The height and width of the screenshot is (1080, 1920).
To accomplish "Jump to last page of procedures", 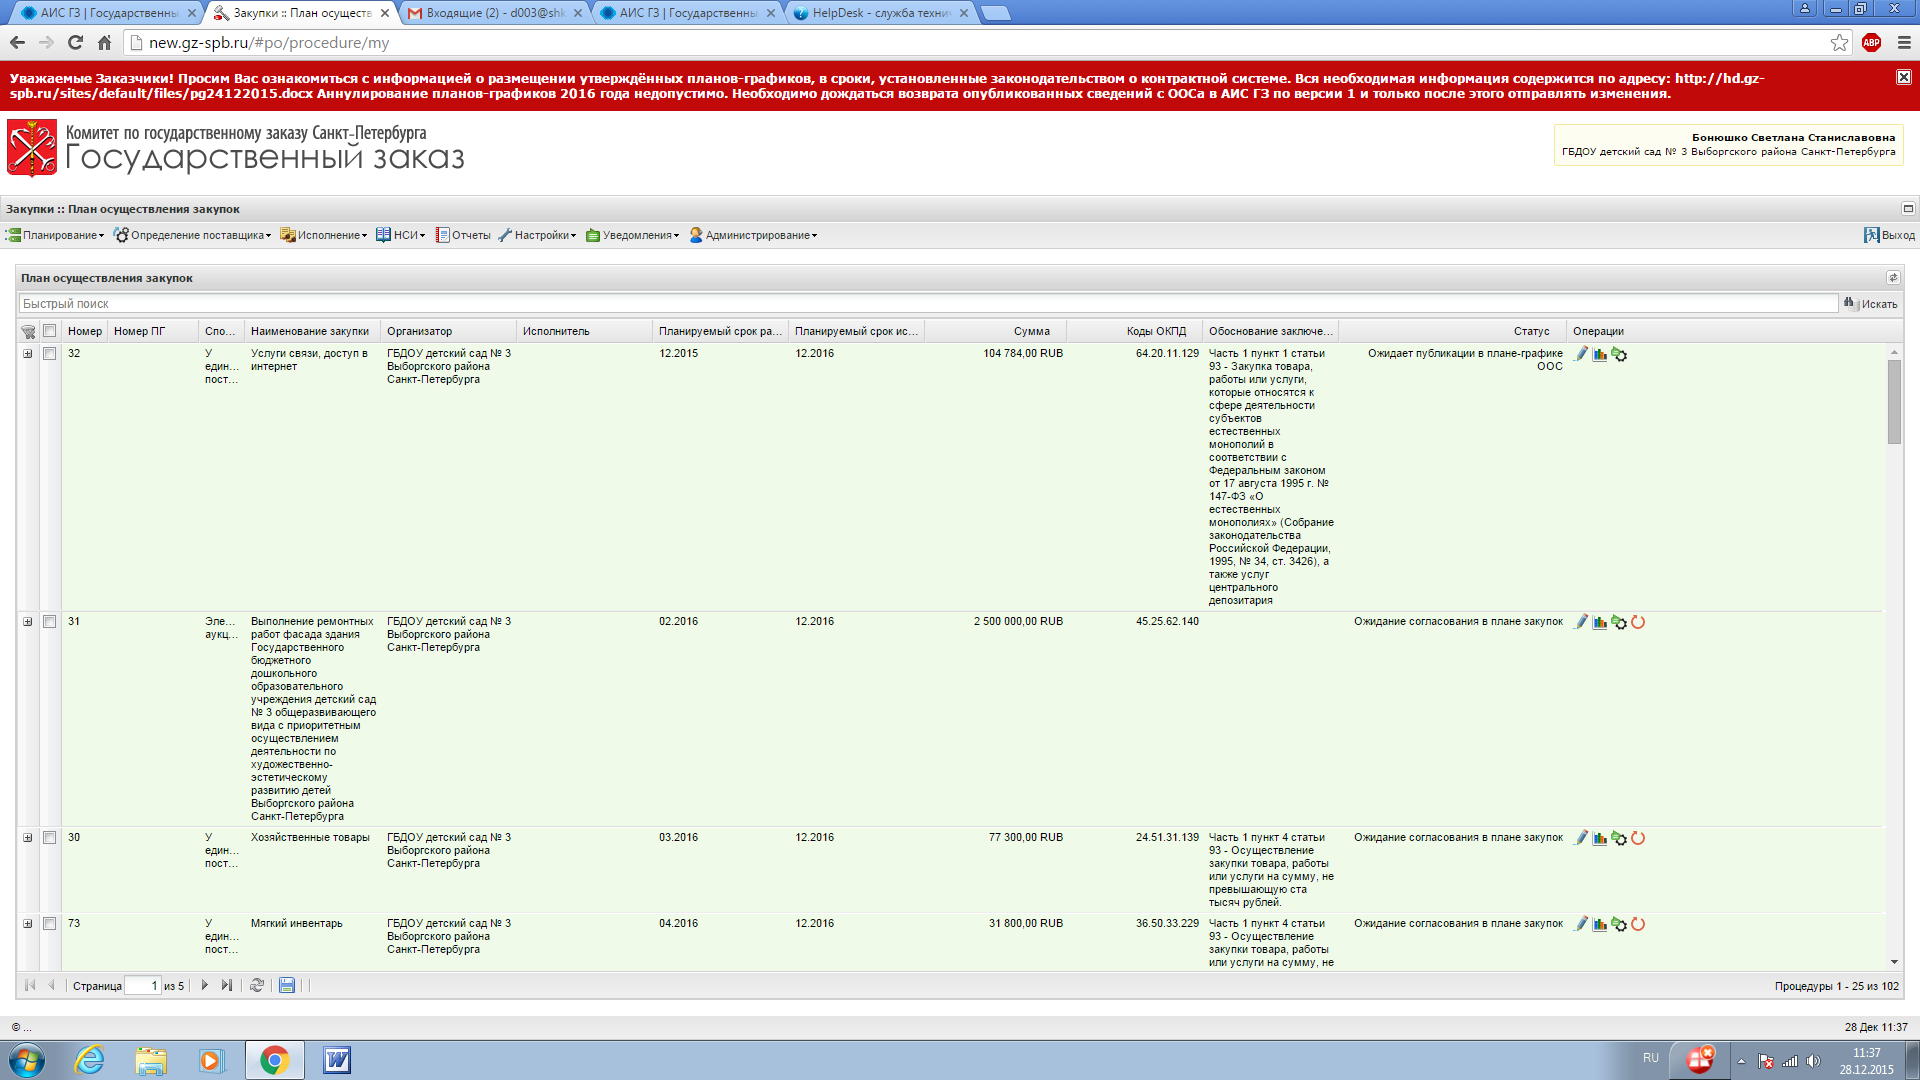I will click(227, 985).
